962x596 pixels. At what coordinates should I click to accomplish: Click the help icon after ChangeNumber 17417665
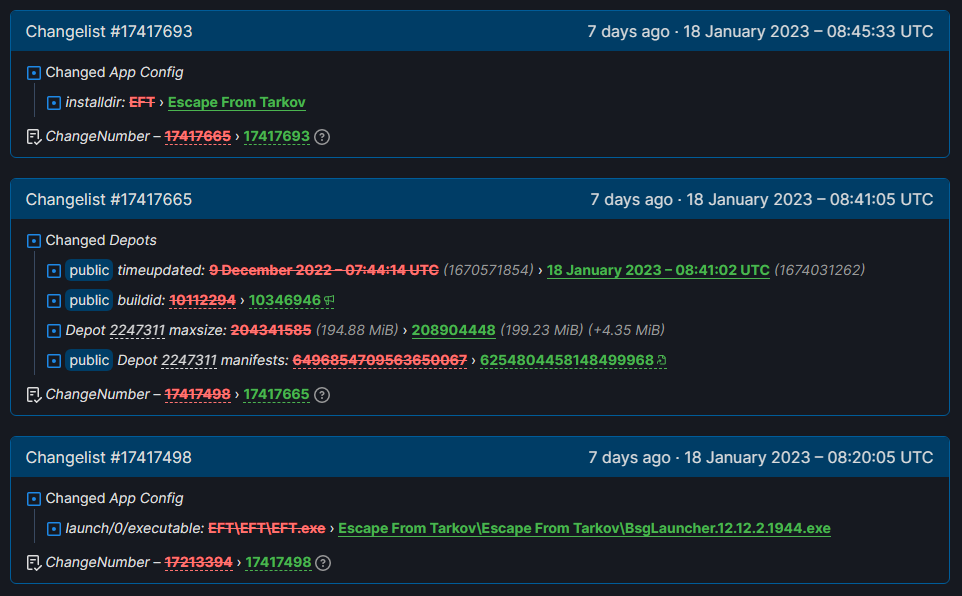click(322, 395)
